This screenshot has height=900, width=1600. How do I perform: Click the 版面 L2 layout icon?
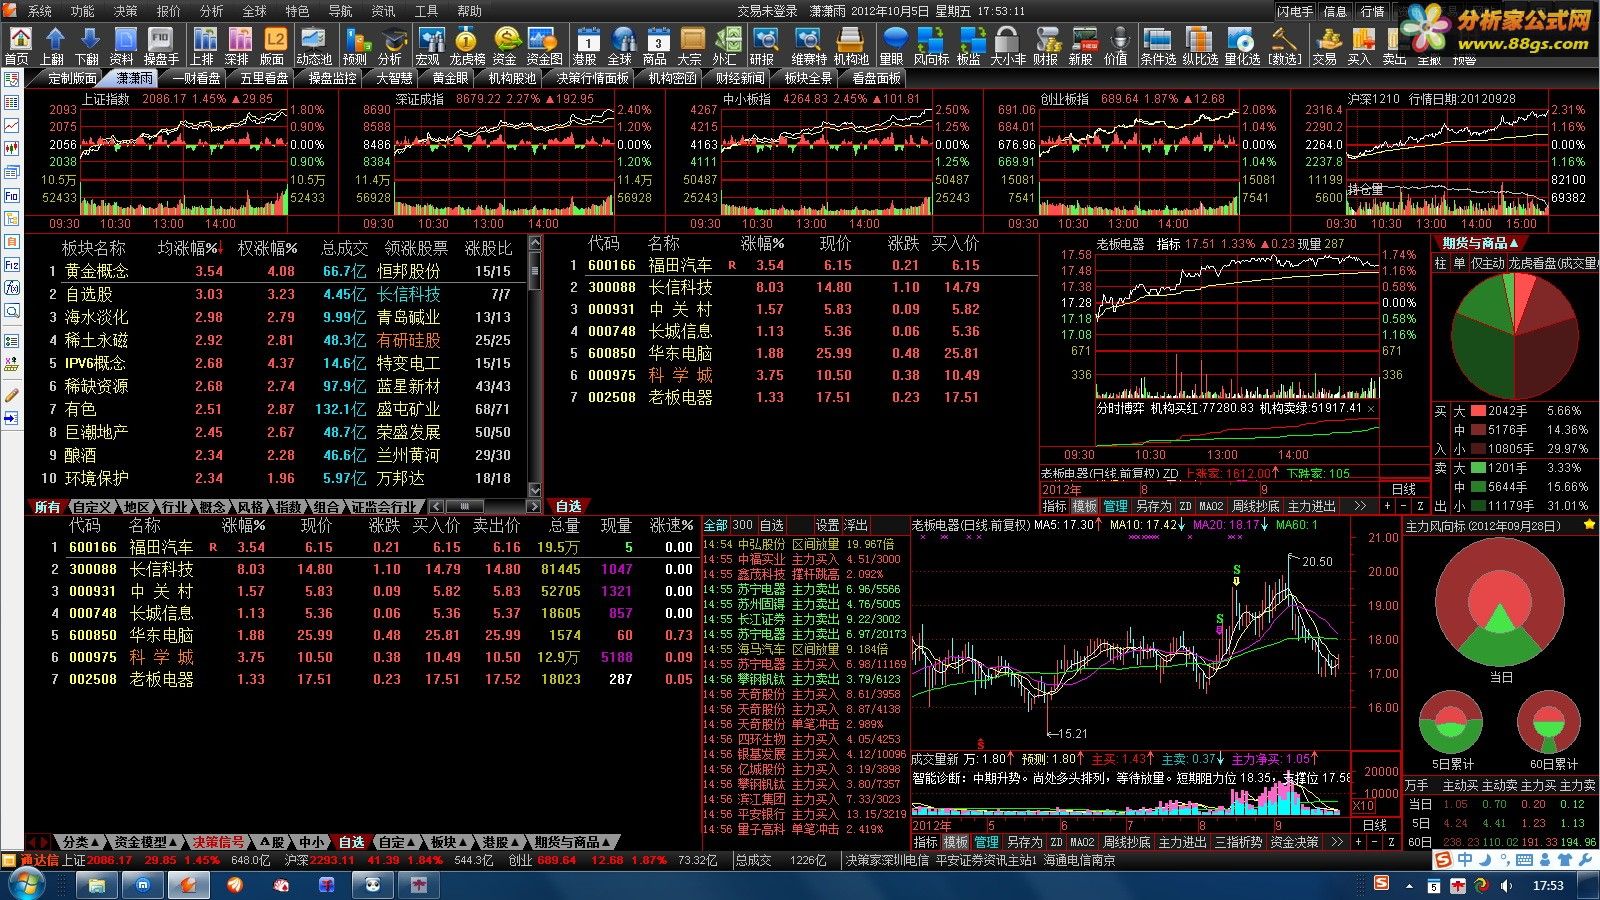273,45
